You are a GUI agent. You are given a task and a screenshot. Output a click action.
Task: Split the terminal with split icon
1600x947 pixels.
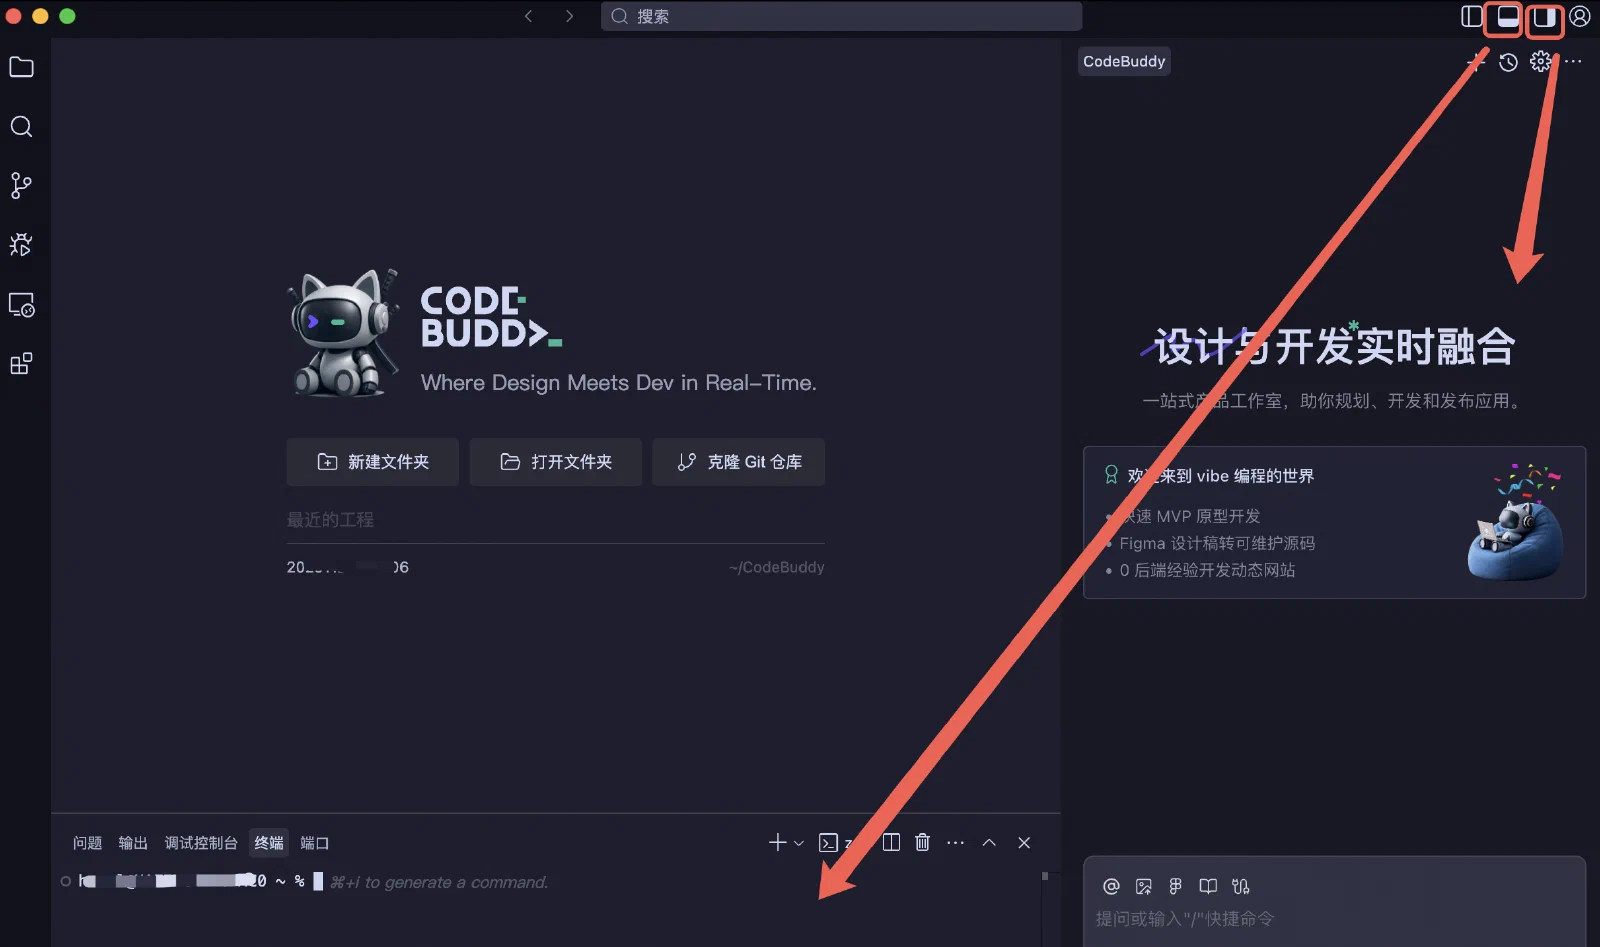(891, 842)
